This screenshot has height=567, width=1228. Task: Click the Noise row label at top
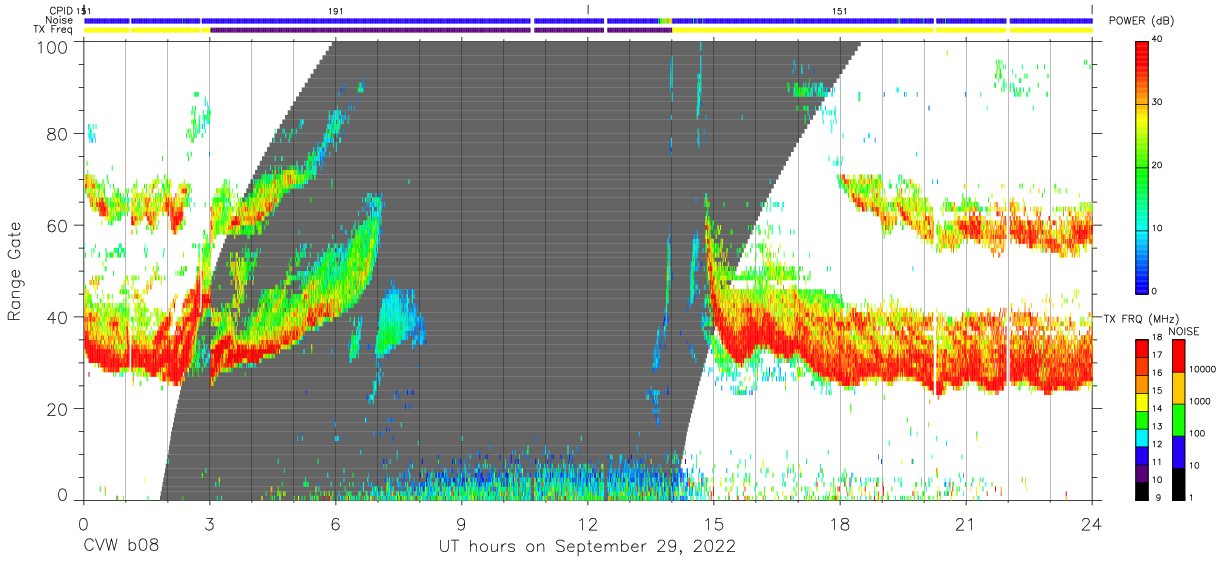coord(59,20)
